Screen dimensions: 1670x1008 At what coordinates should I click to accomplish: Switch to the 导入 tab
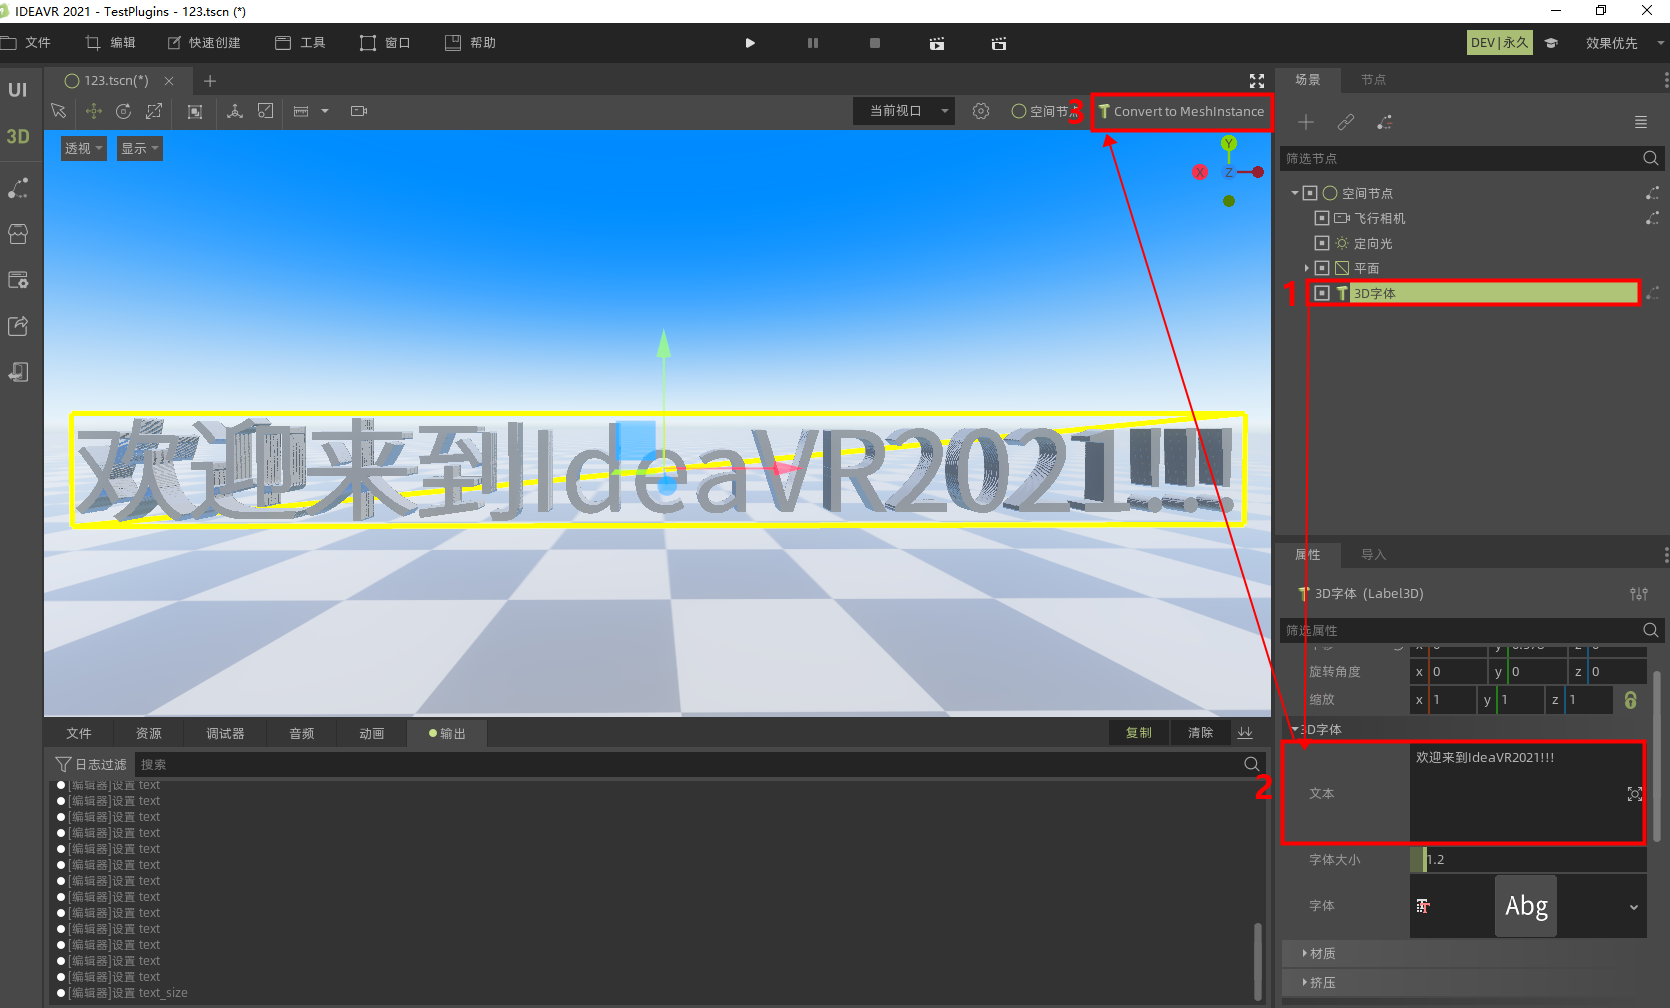click(x=1373, y=555)
